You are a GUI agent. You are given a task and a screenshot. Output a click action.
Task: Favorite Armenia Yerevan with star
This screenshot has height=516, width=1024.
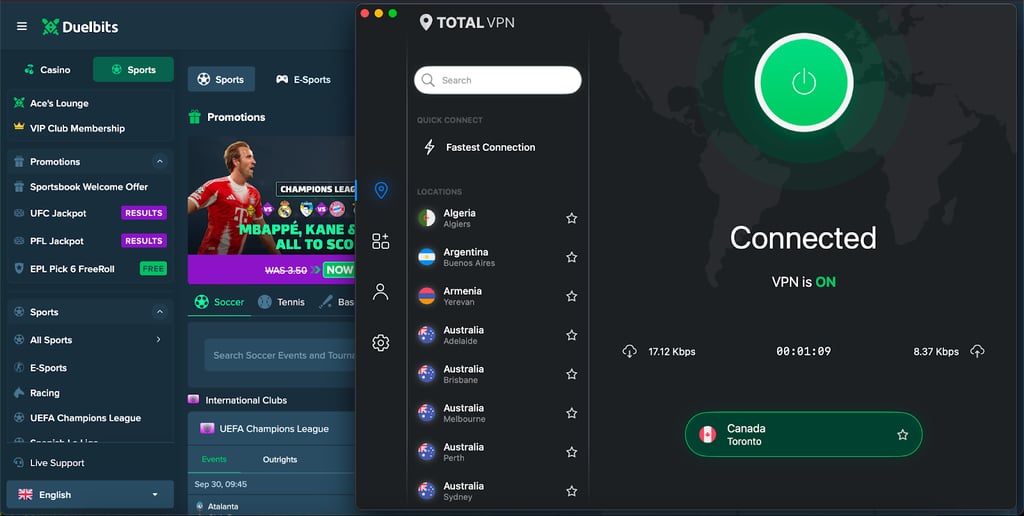571,296
